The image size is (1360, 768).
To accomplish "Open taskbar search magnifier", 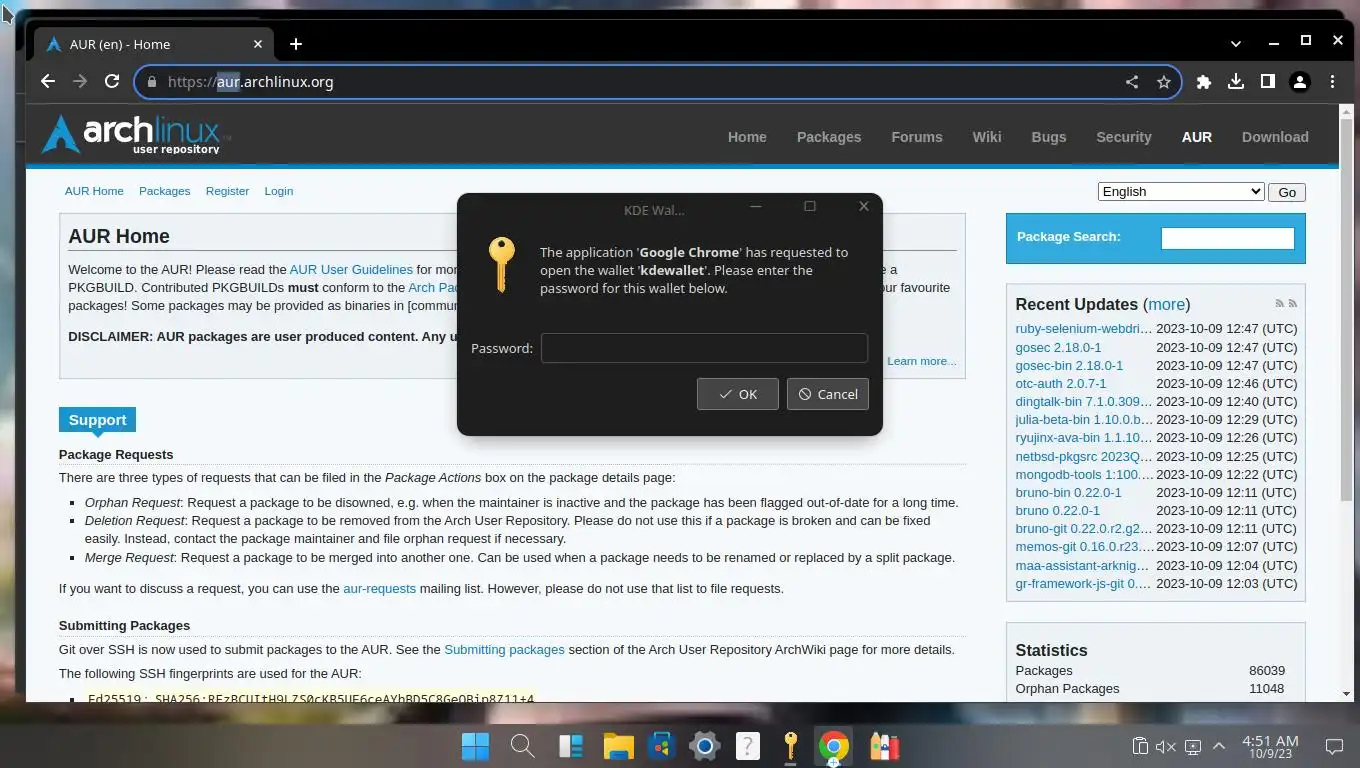I will point(522,746).
